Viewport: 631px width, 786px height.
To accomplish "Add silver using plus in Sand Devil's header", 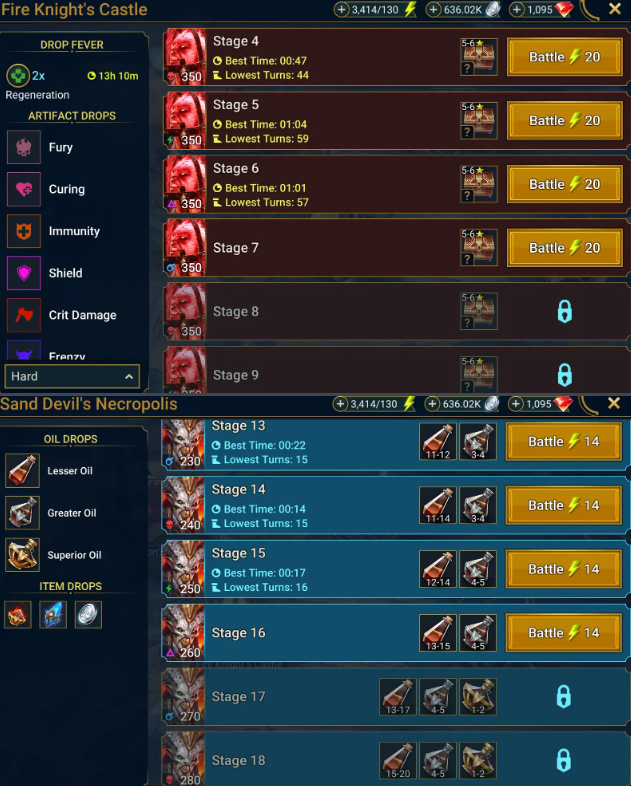I will [432, 404].
